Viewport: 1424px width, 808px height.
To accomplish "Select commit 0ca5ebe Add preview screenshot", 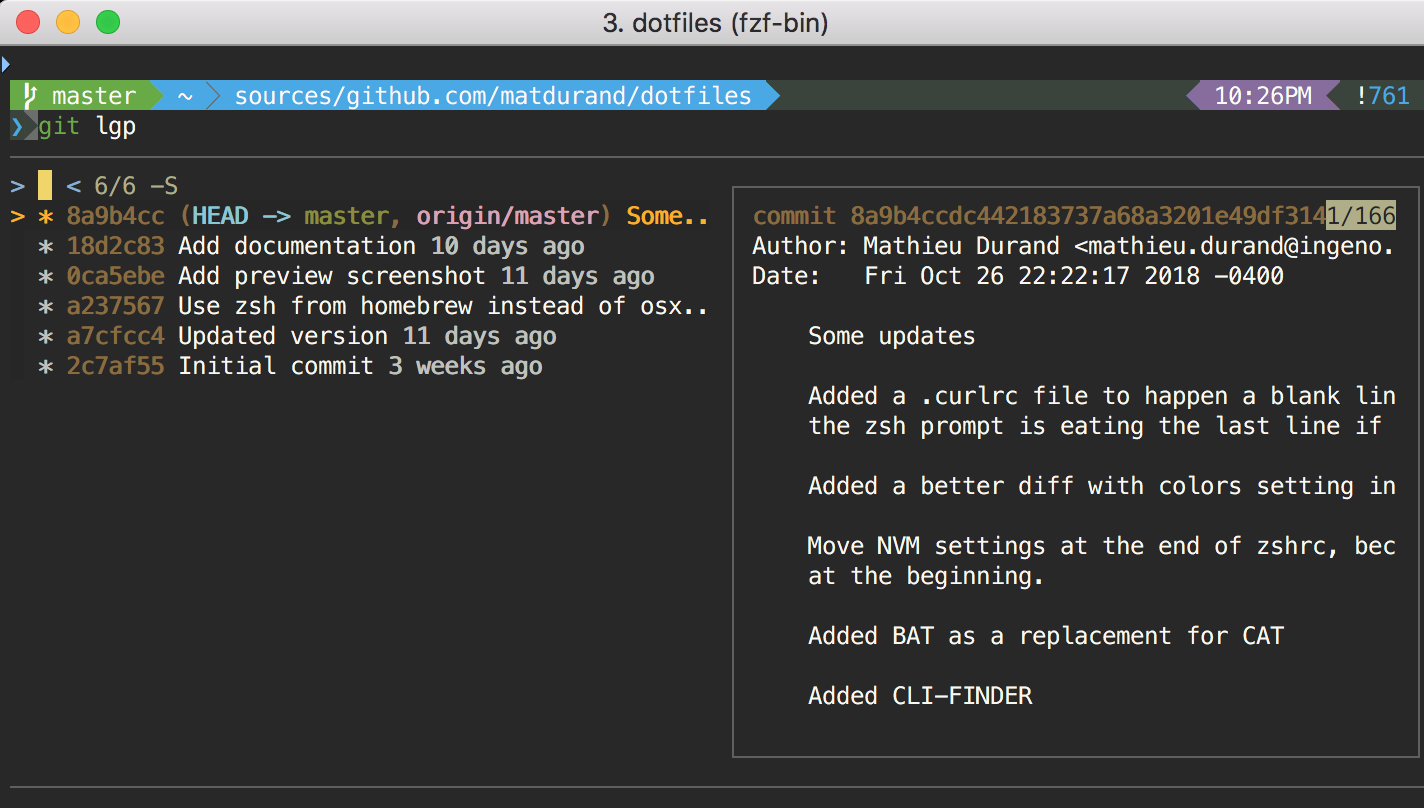I will click(347, 276).
